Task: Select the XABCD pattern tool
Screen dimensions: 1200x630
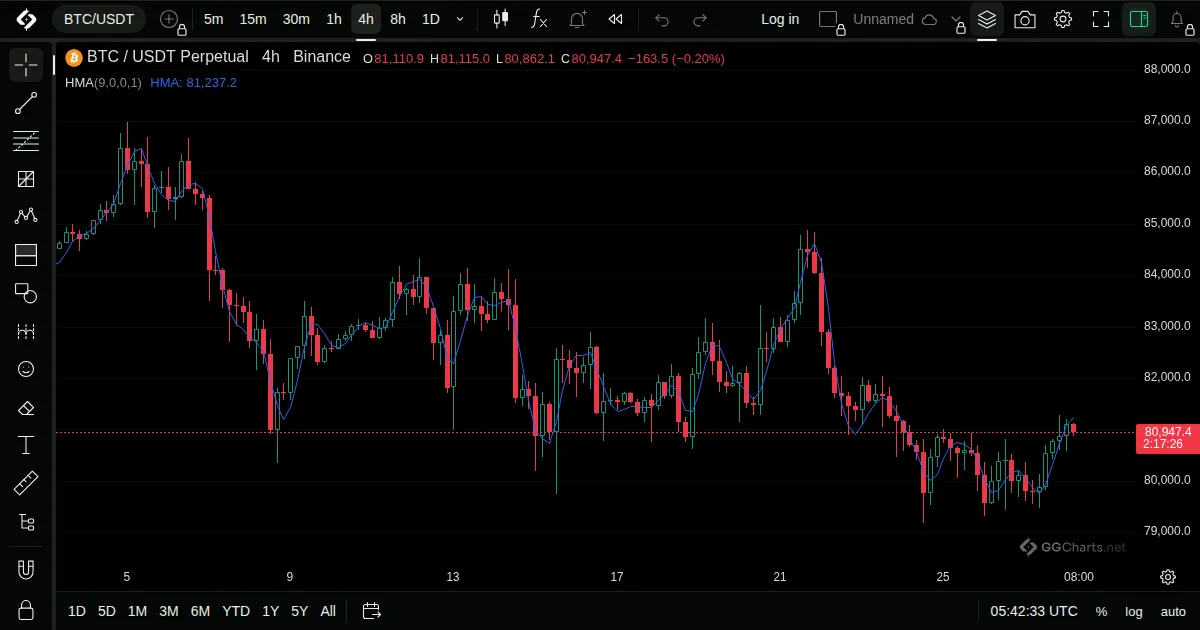Action: 26,217
